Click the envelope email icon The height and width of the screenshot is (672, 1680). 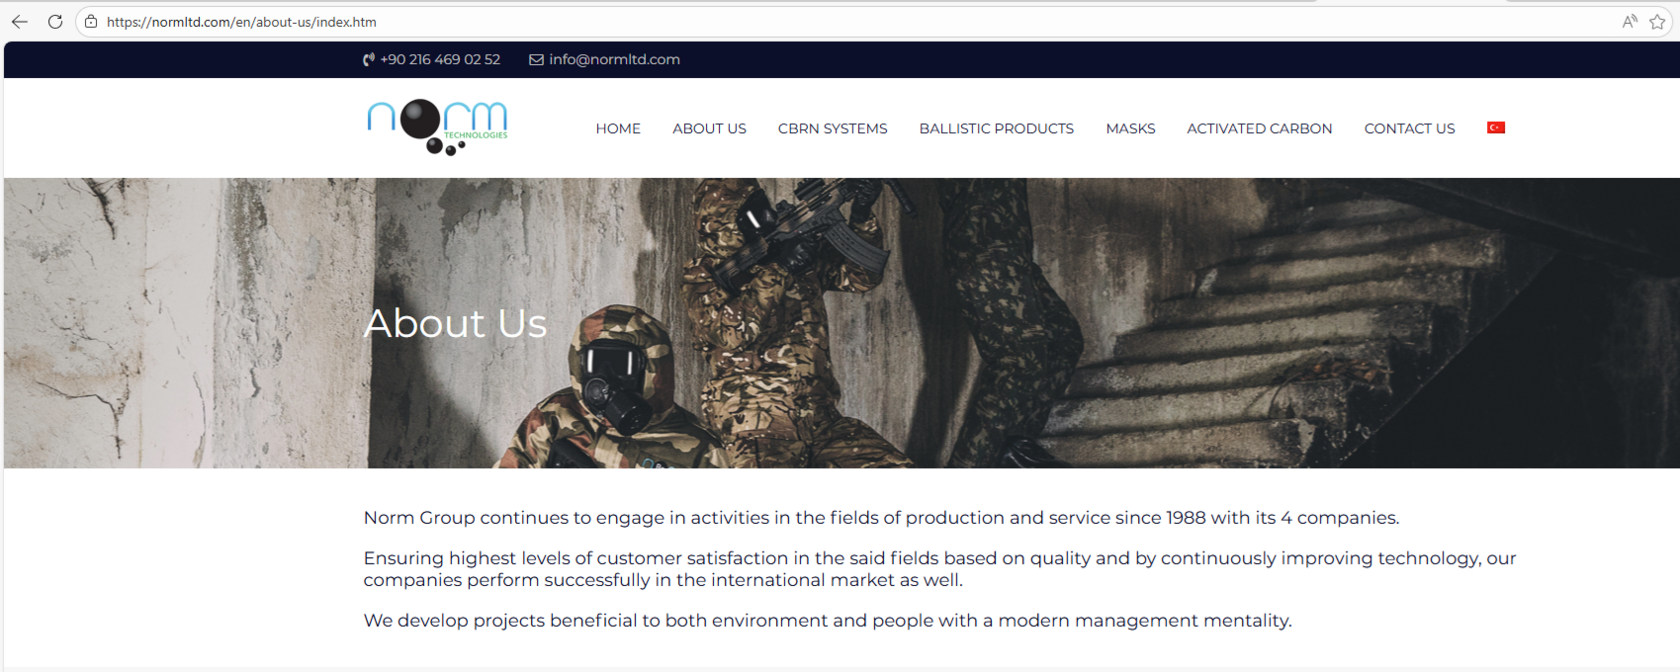click(536, 60)
